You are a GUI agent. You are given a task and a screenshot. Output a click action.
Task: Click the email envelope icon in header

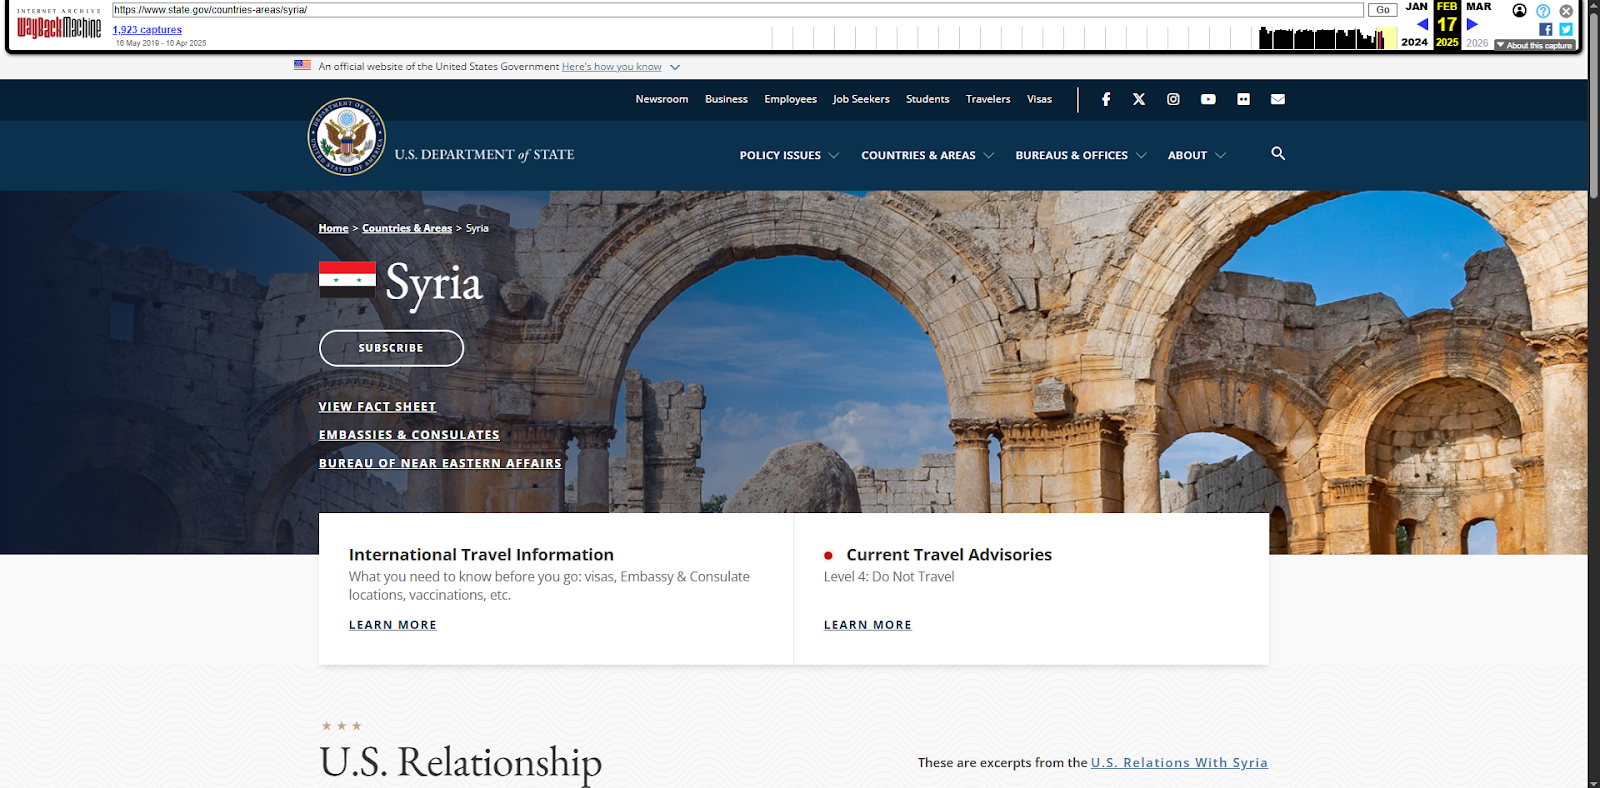click(x=1278, y=99)
